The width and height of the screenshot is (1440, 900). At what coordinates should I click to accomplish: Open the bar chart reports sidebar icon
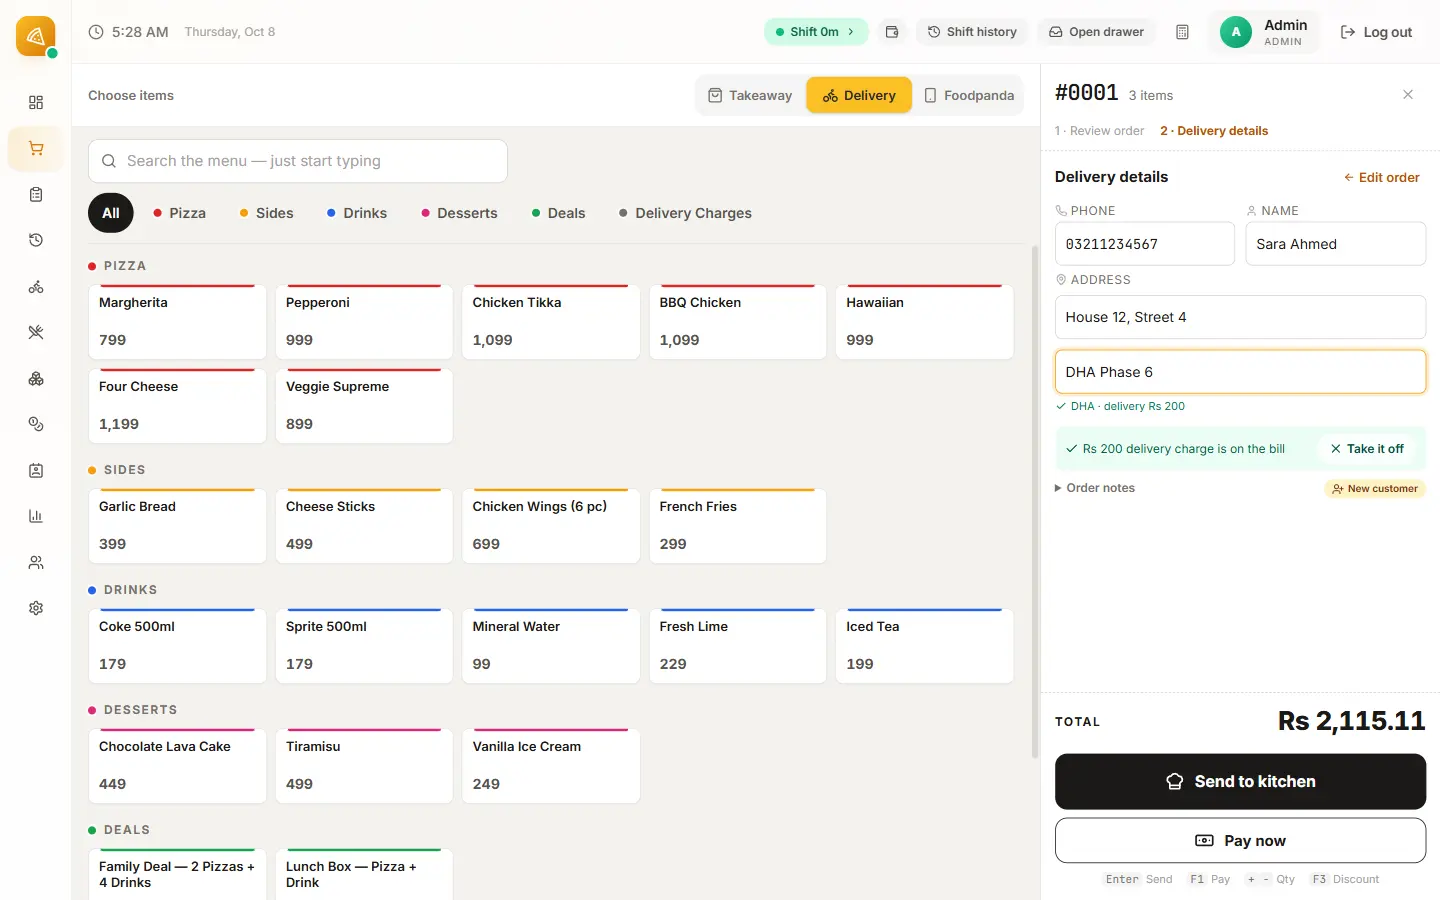point(36,516)
